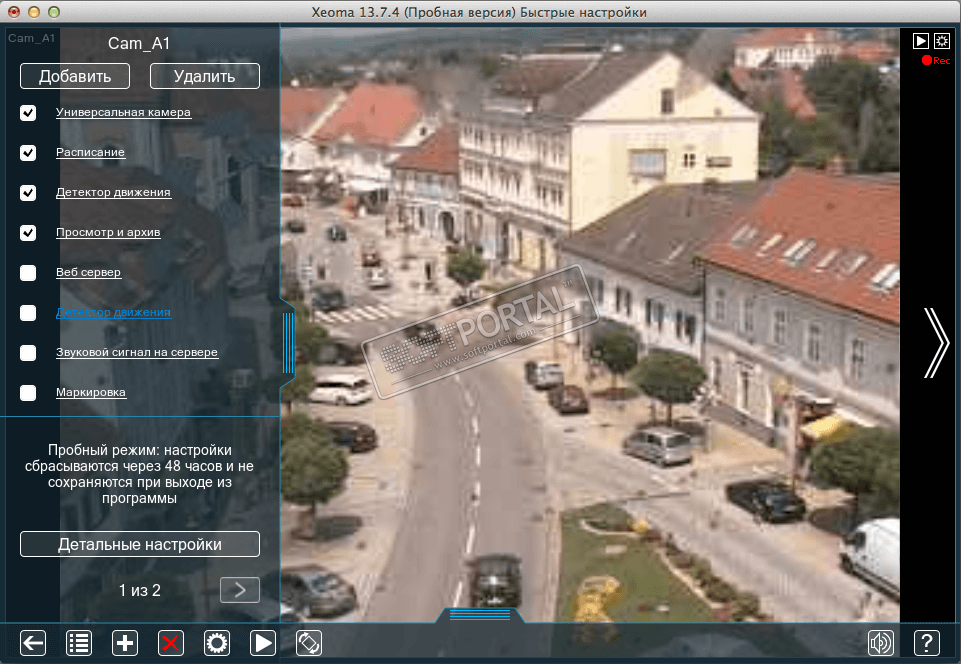Enable the Веб сервер checkbox
The height and width of the screenshot is (664, 961).
(28, 273)
